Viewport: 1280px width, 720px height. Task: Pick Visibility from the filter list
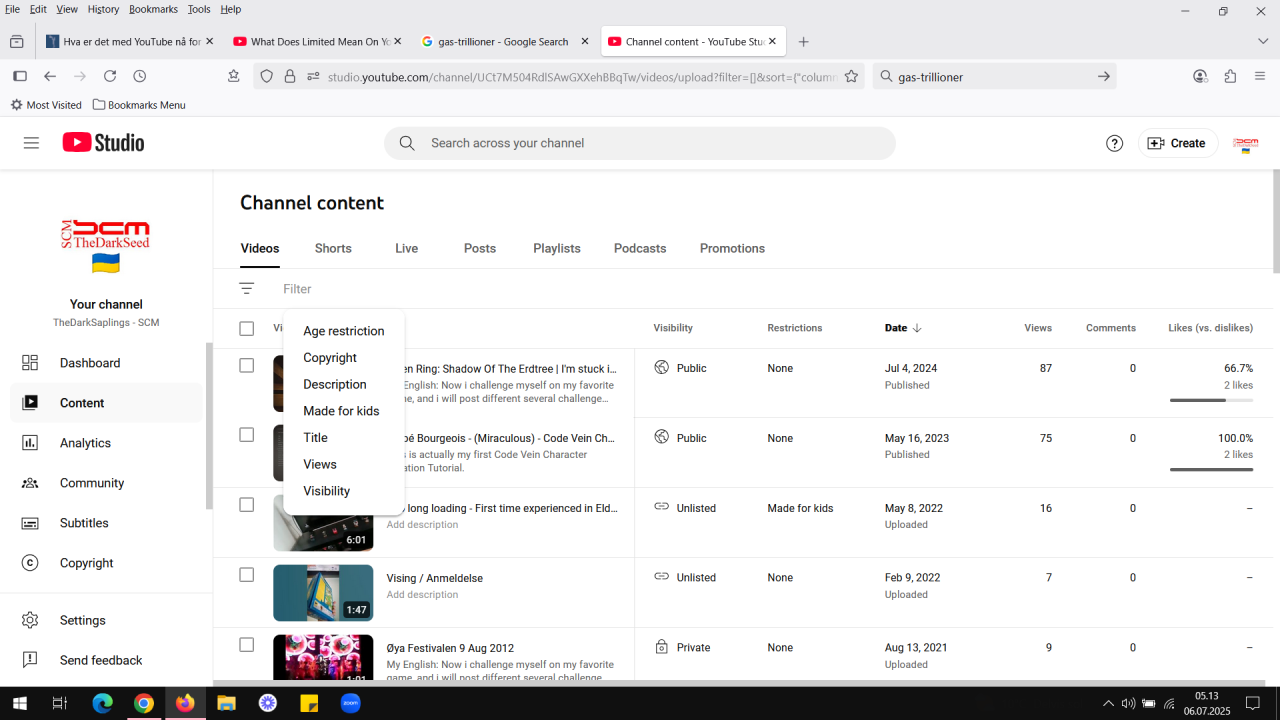click(x=326, y=491)
